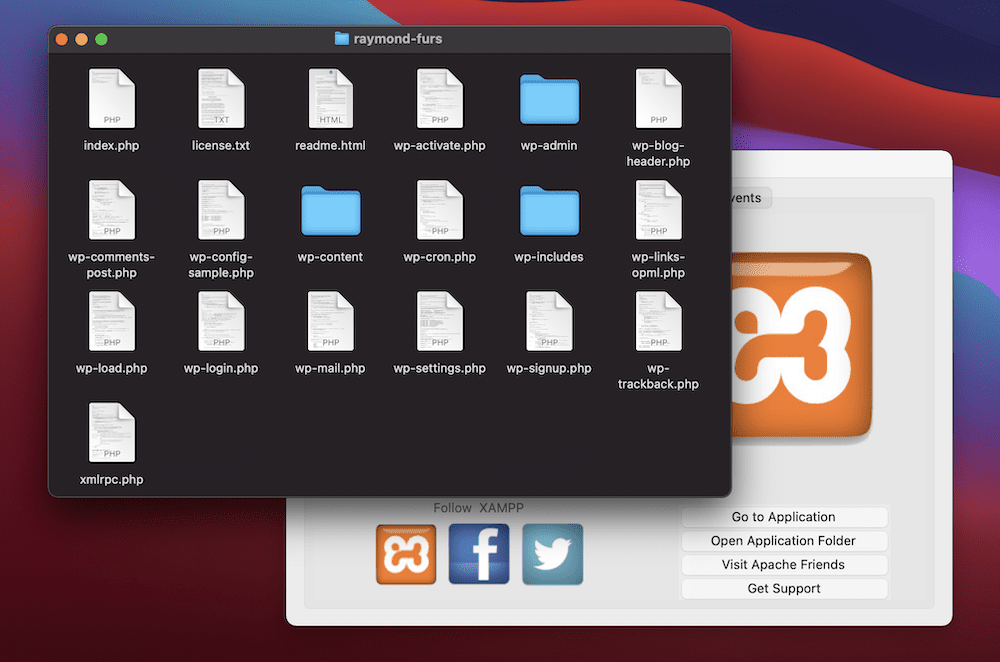Screen dimensions: 1000x662
Task: Select the xmlrpc.php file
Action: (111, 432)
